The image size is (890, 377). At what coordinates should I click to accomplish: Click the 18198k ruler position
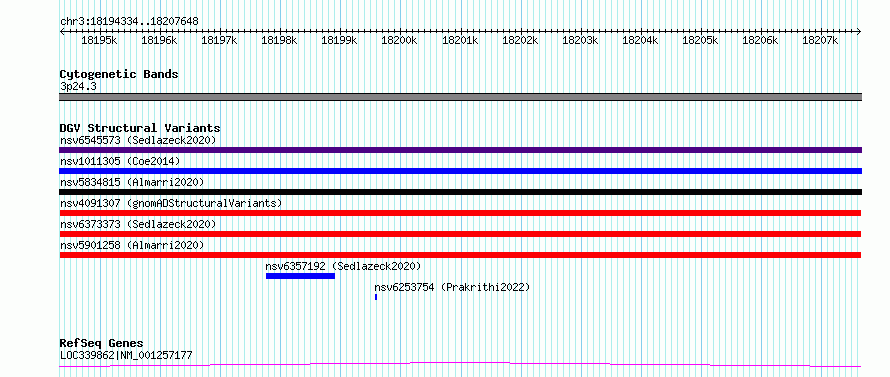coord(280,40)
